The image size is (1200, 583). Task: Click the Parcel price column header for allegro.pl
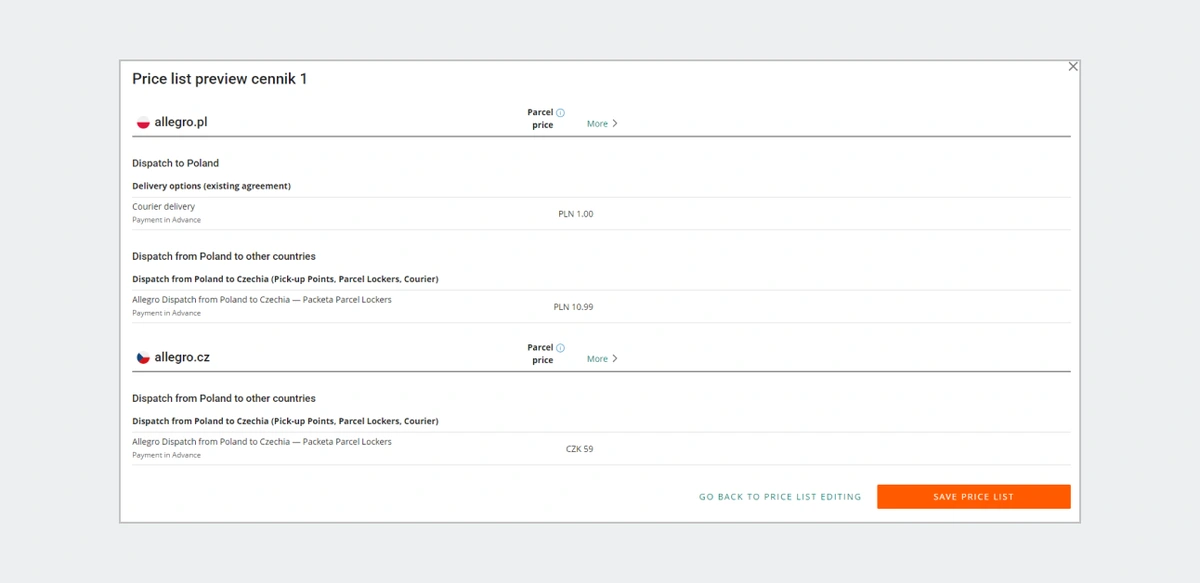pyautogui.click(x=541, y=118)
